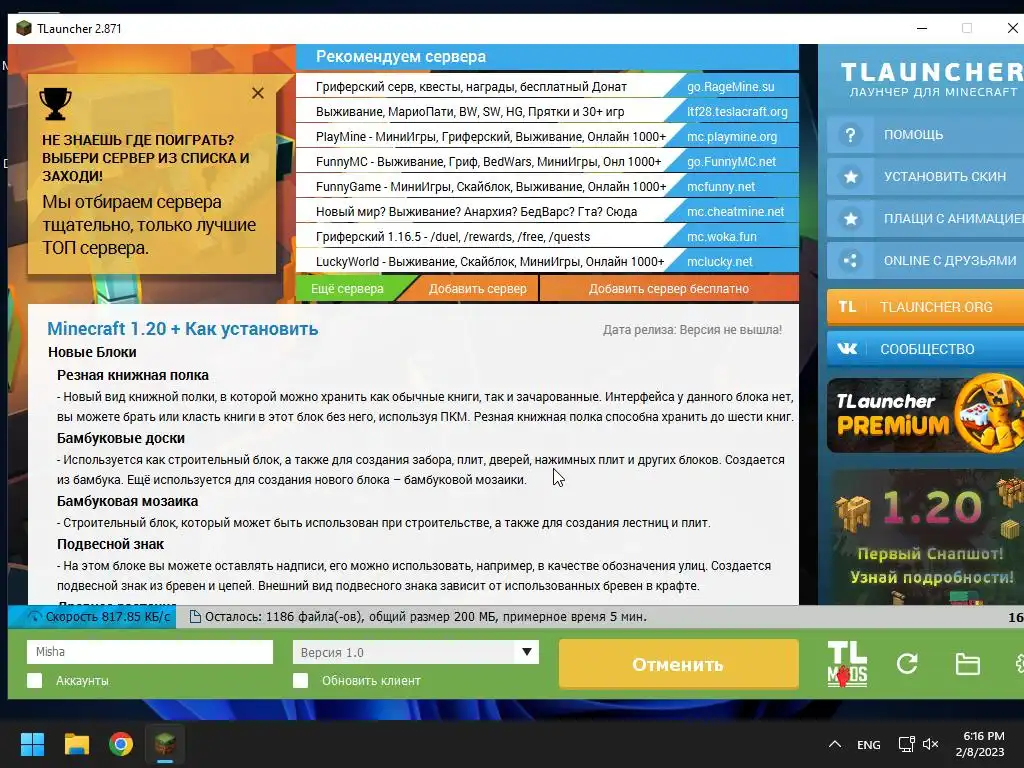Open the game folder icon
This screenshot has height=768, width=1024.
tap(967, 664)
